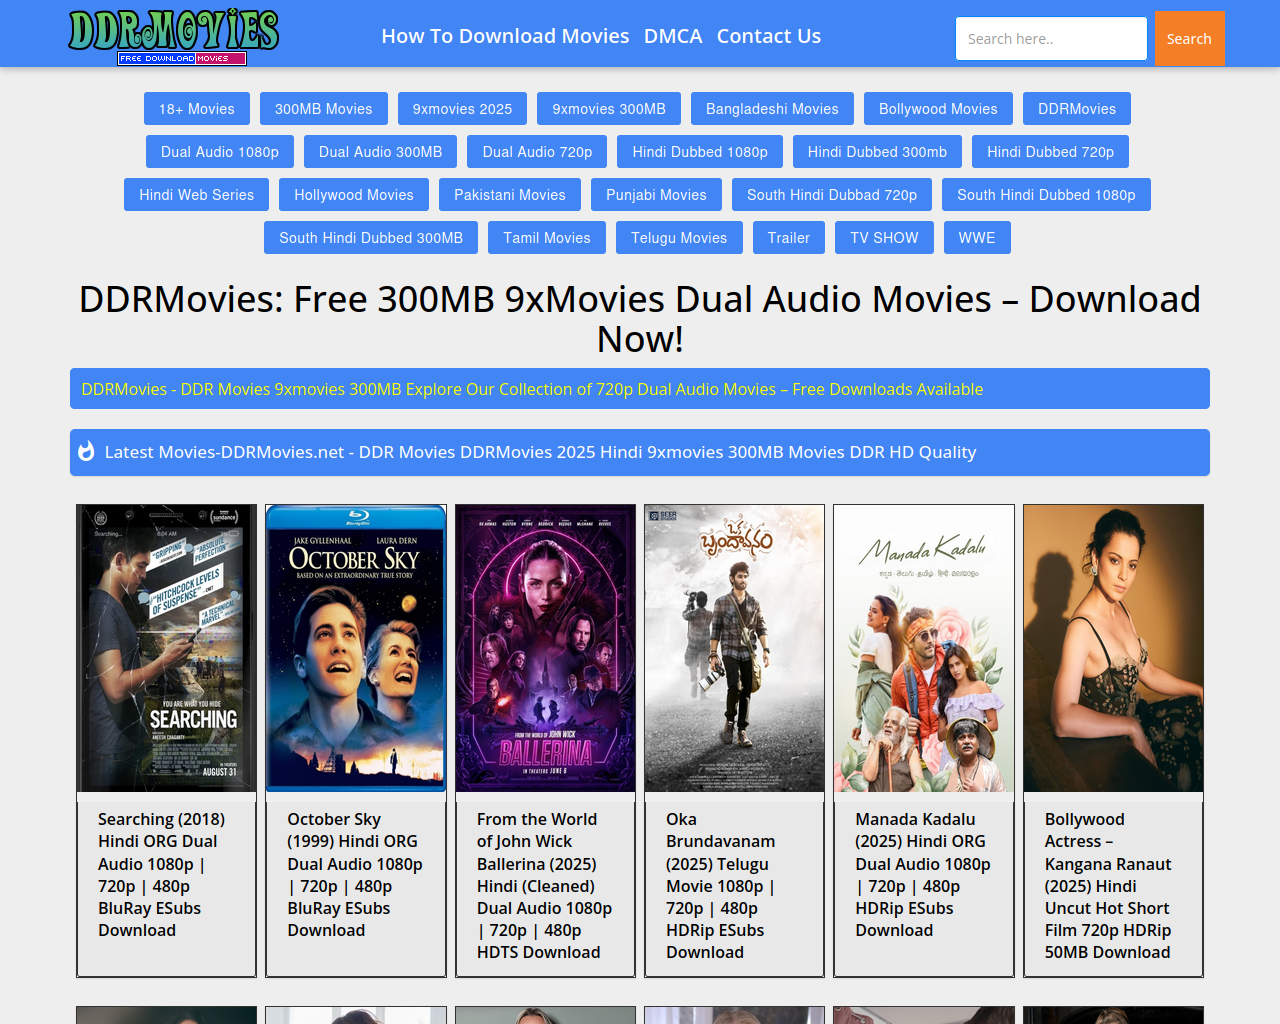The height and width of the screenshot is (1024, 1280).
Task: Click Manada Kadalu (2025) title link
Action: (x=923, y=875)
